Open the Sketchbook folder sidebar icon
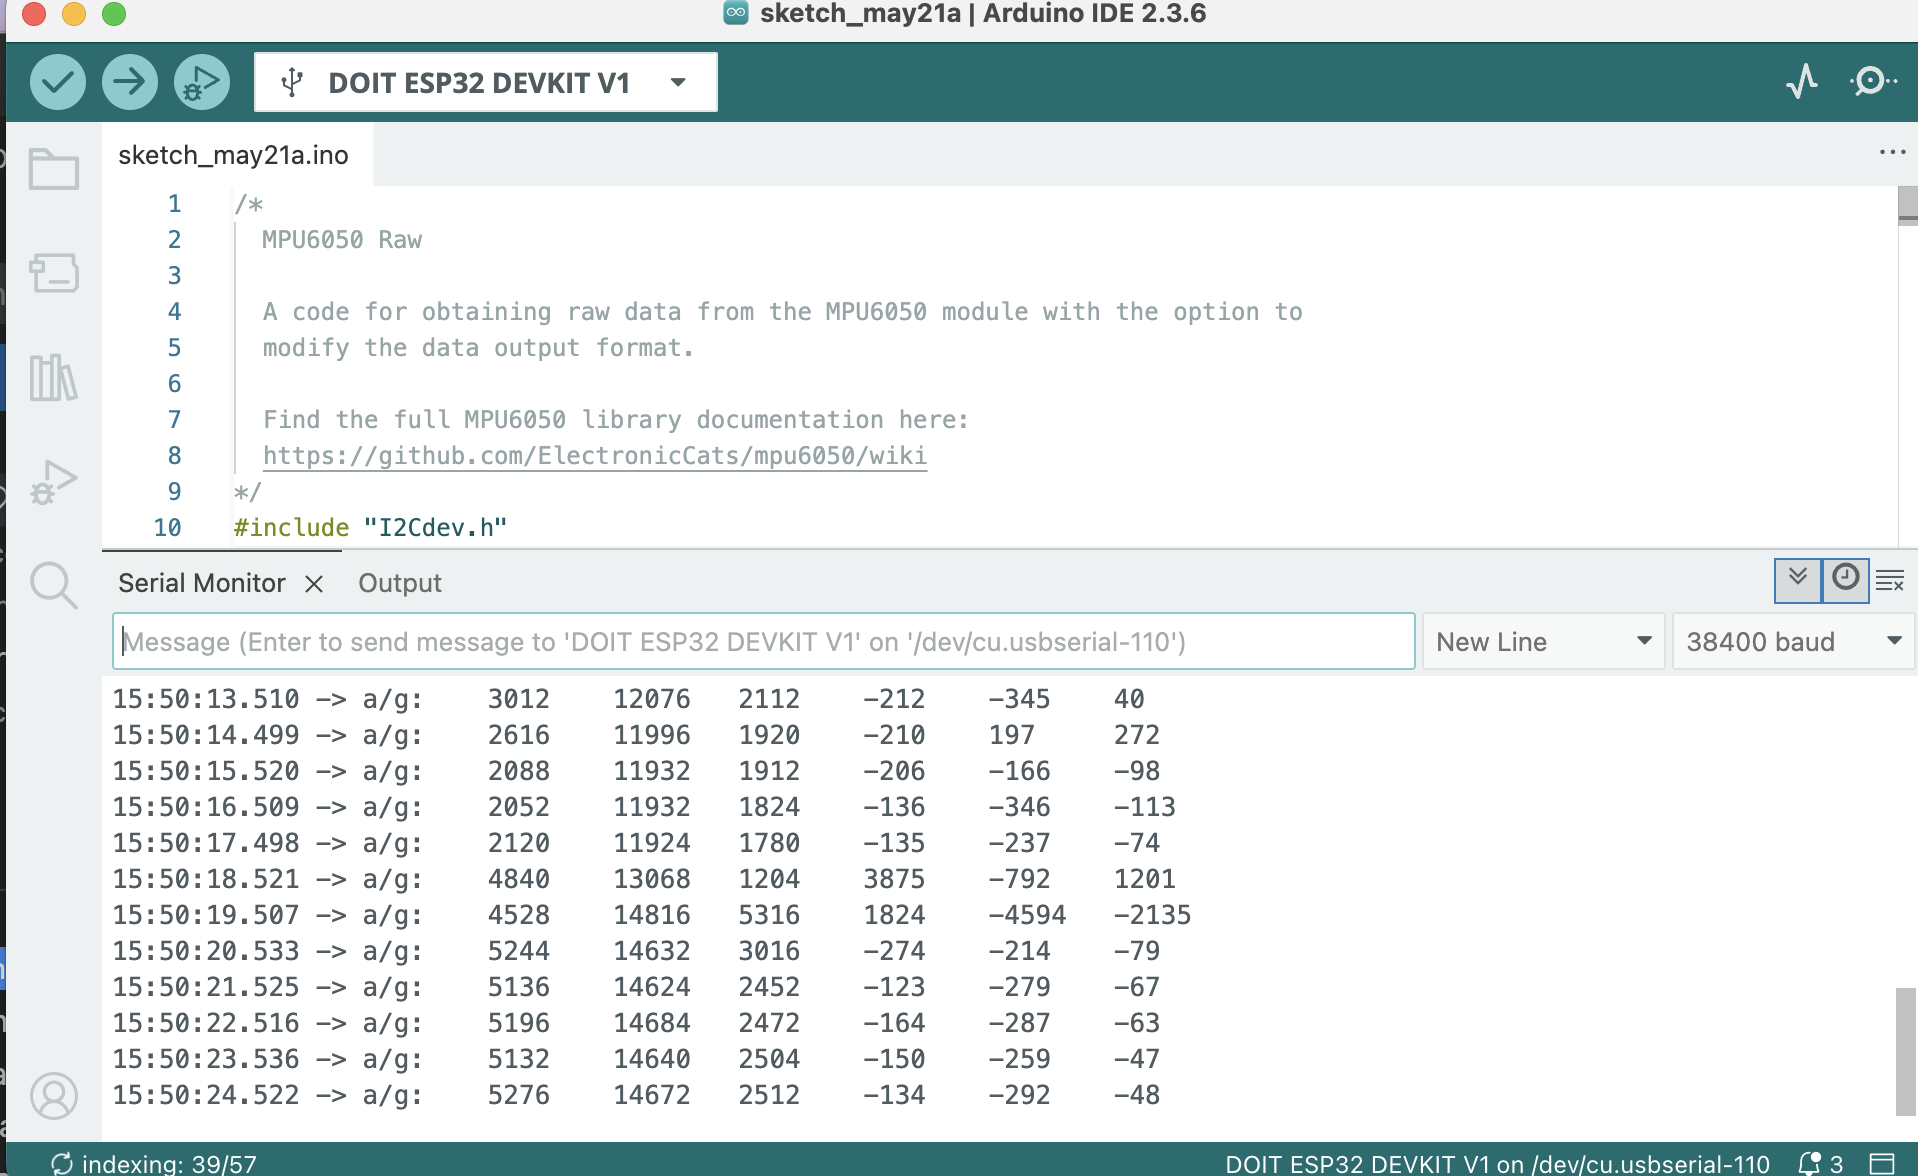This screenshot has height=1176, width=1918. click(x=54, y=169)
